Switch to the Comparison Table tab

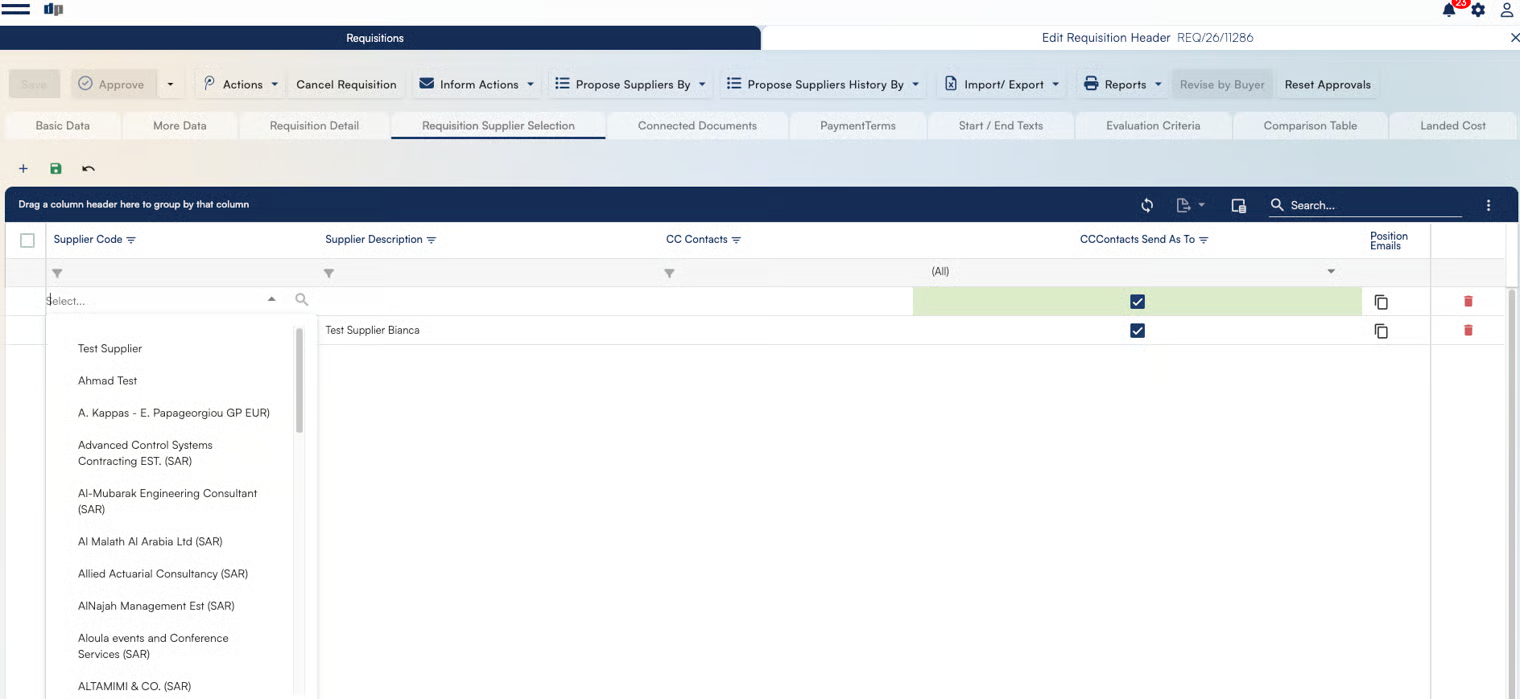[1309, 126]
